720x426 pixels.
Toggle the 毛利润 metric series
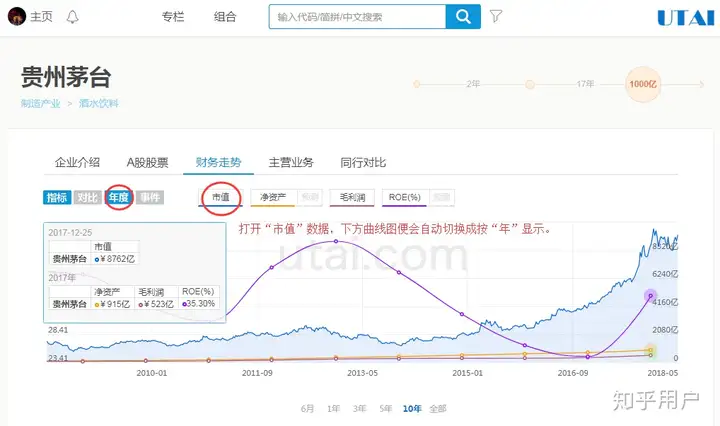[x=352, y=197]
